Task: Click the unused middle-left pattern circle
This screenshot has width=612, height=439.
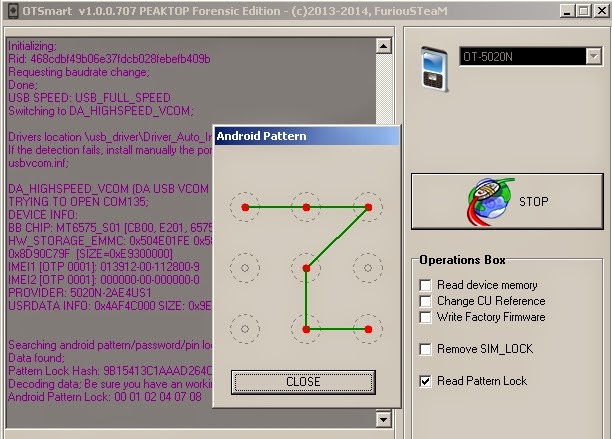Action: [245, 268]
